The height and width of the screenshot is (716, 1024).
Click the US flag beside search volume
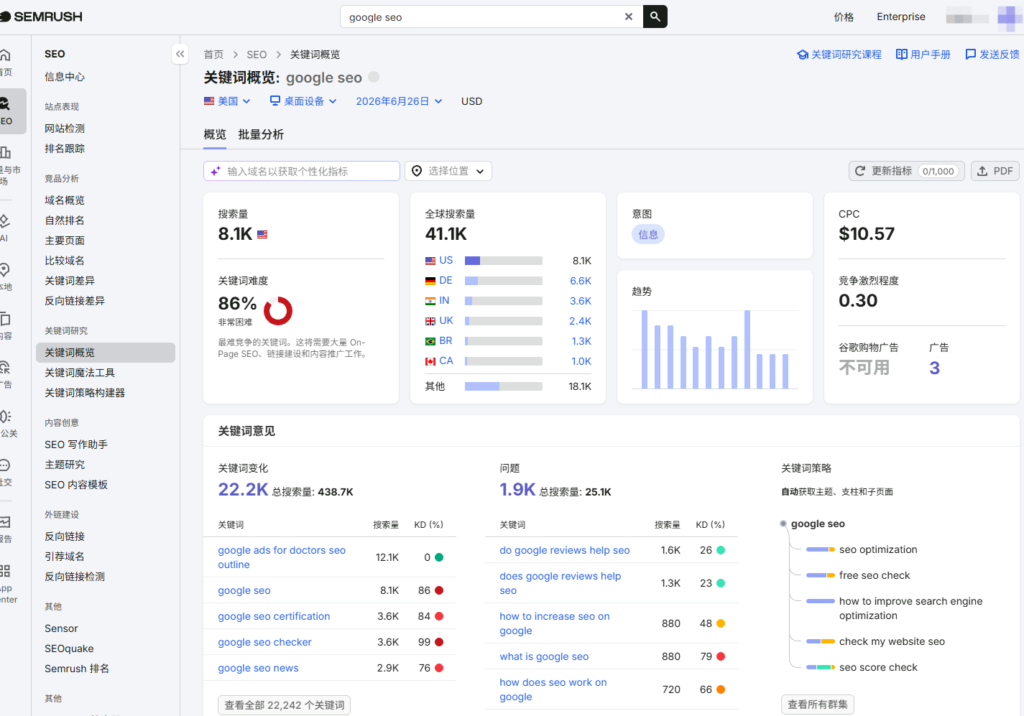click(263, 235)
